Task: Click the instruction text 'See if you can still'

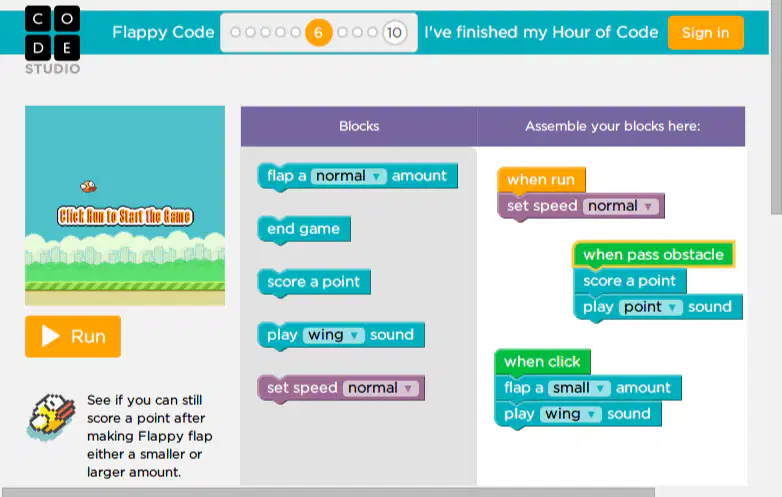Action: pos(145,400)
